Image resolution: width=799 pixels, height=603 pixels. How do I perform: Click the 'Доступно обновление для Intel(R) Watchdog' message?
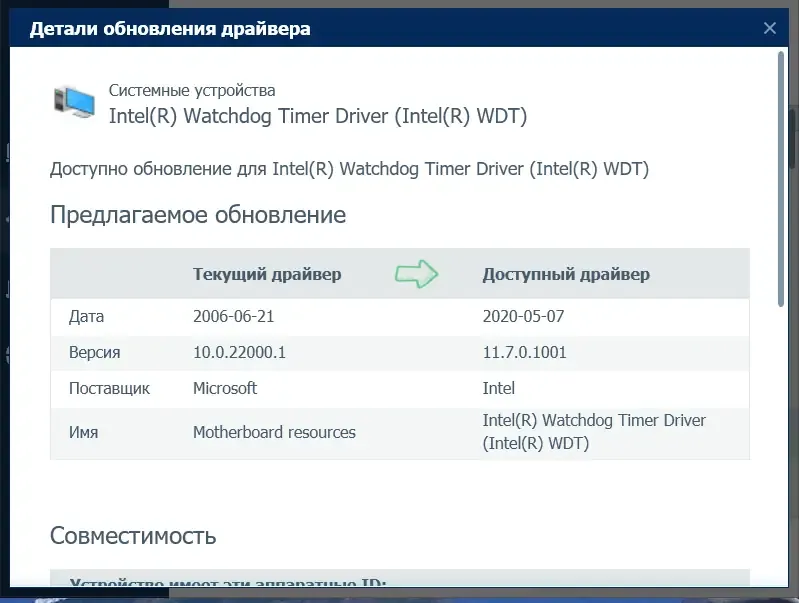350,169
